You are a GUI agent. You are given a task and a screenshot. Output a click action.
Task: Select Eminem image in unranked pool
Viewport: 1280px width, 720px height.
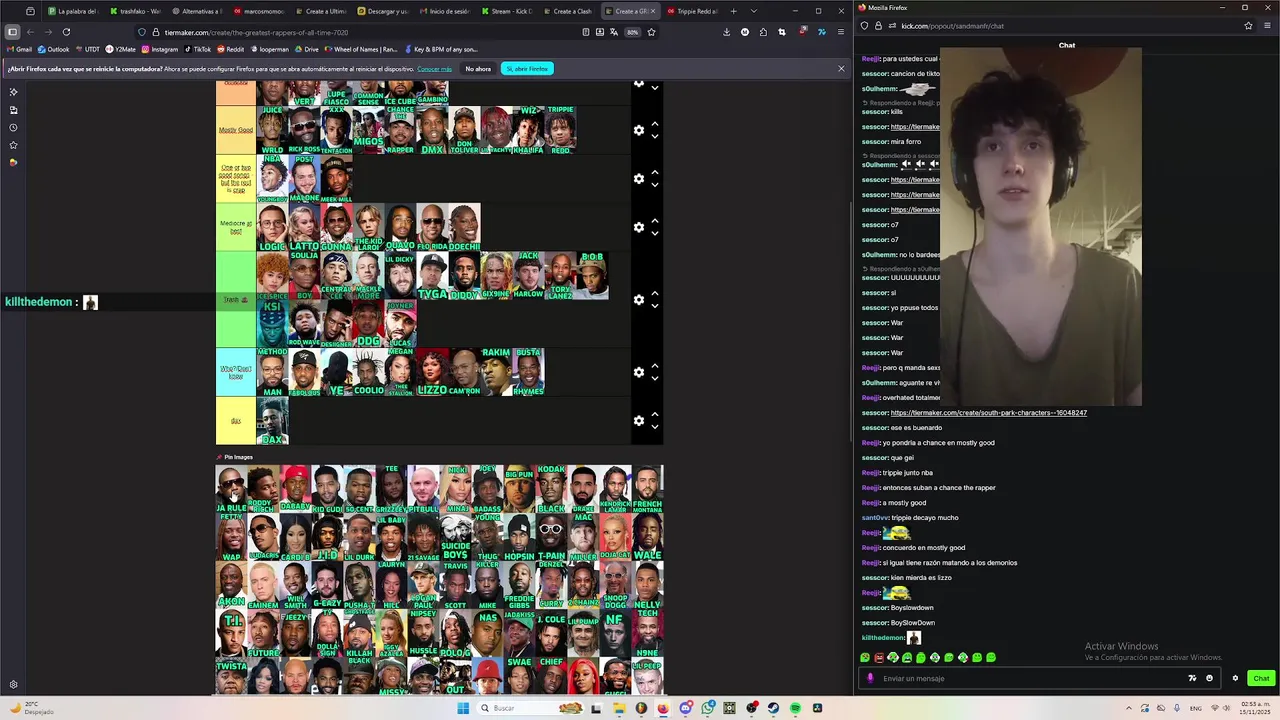coord(263,586)
